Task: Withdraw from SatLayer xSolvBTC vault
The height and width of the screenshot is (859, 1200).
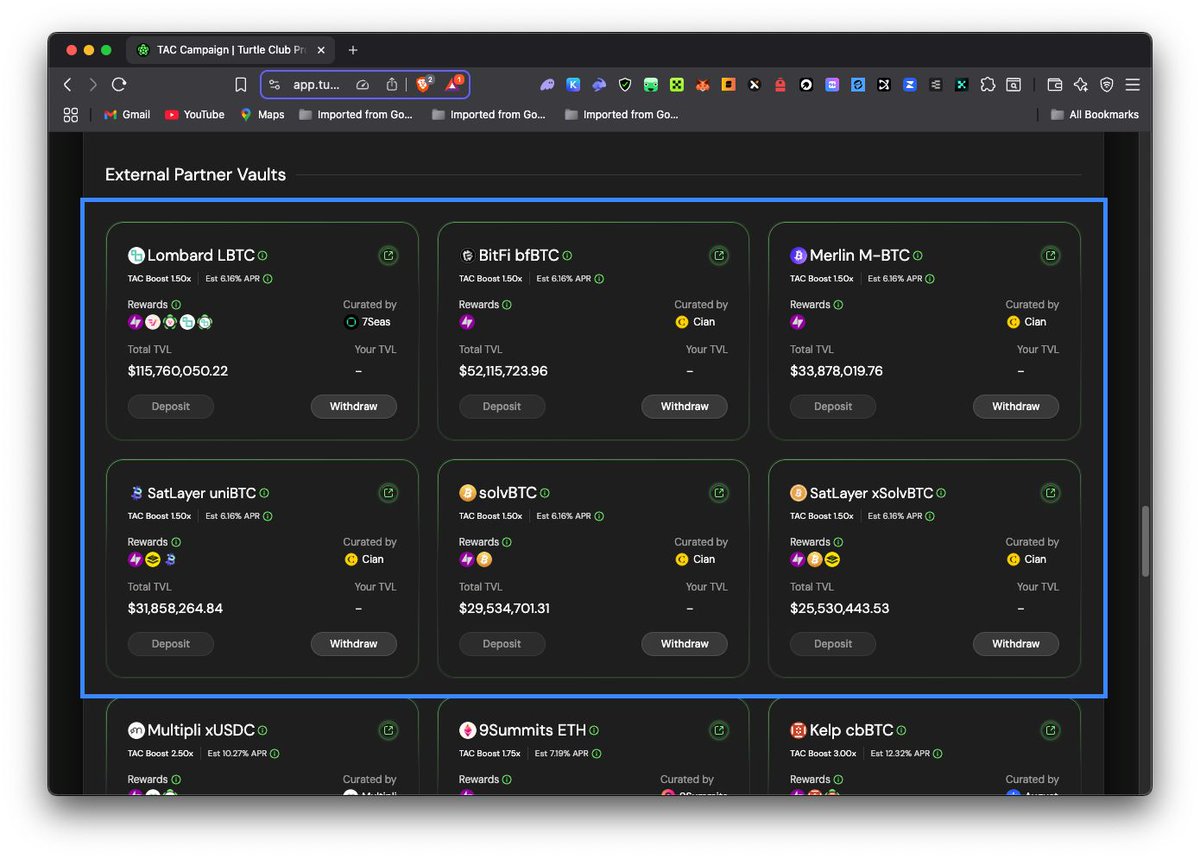Action: click(1016, 644)
